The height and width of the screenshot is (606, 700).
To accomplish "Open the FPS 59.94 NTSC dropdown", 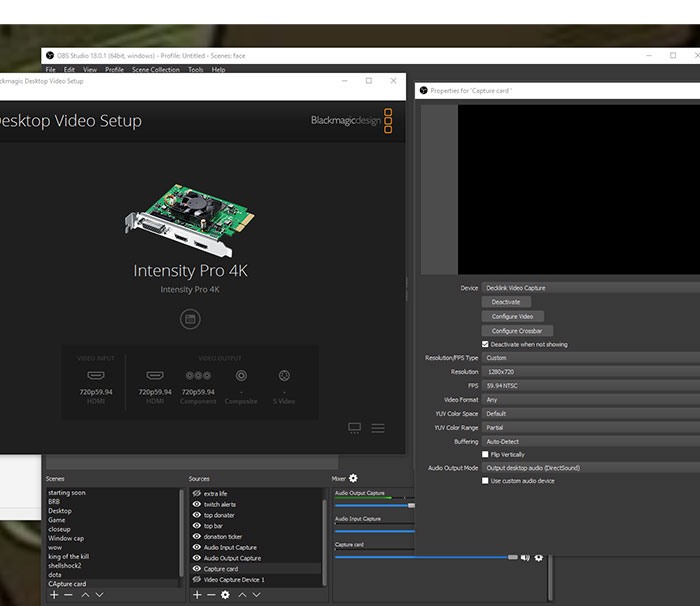I will click(x=591, y=385).
